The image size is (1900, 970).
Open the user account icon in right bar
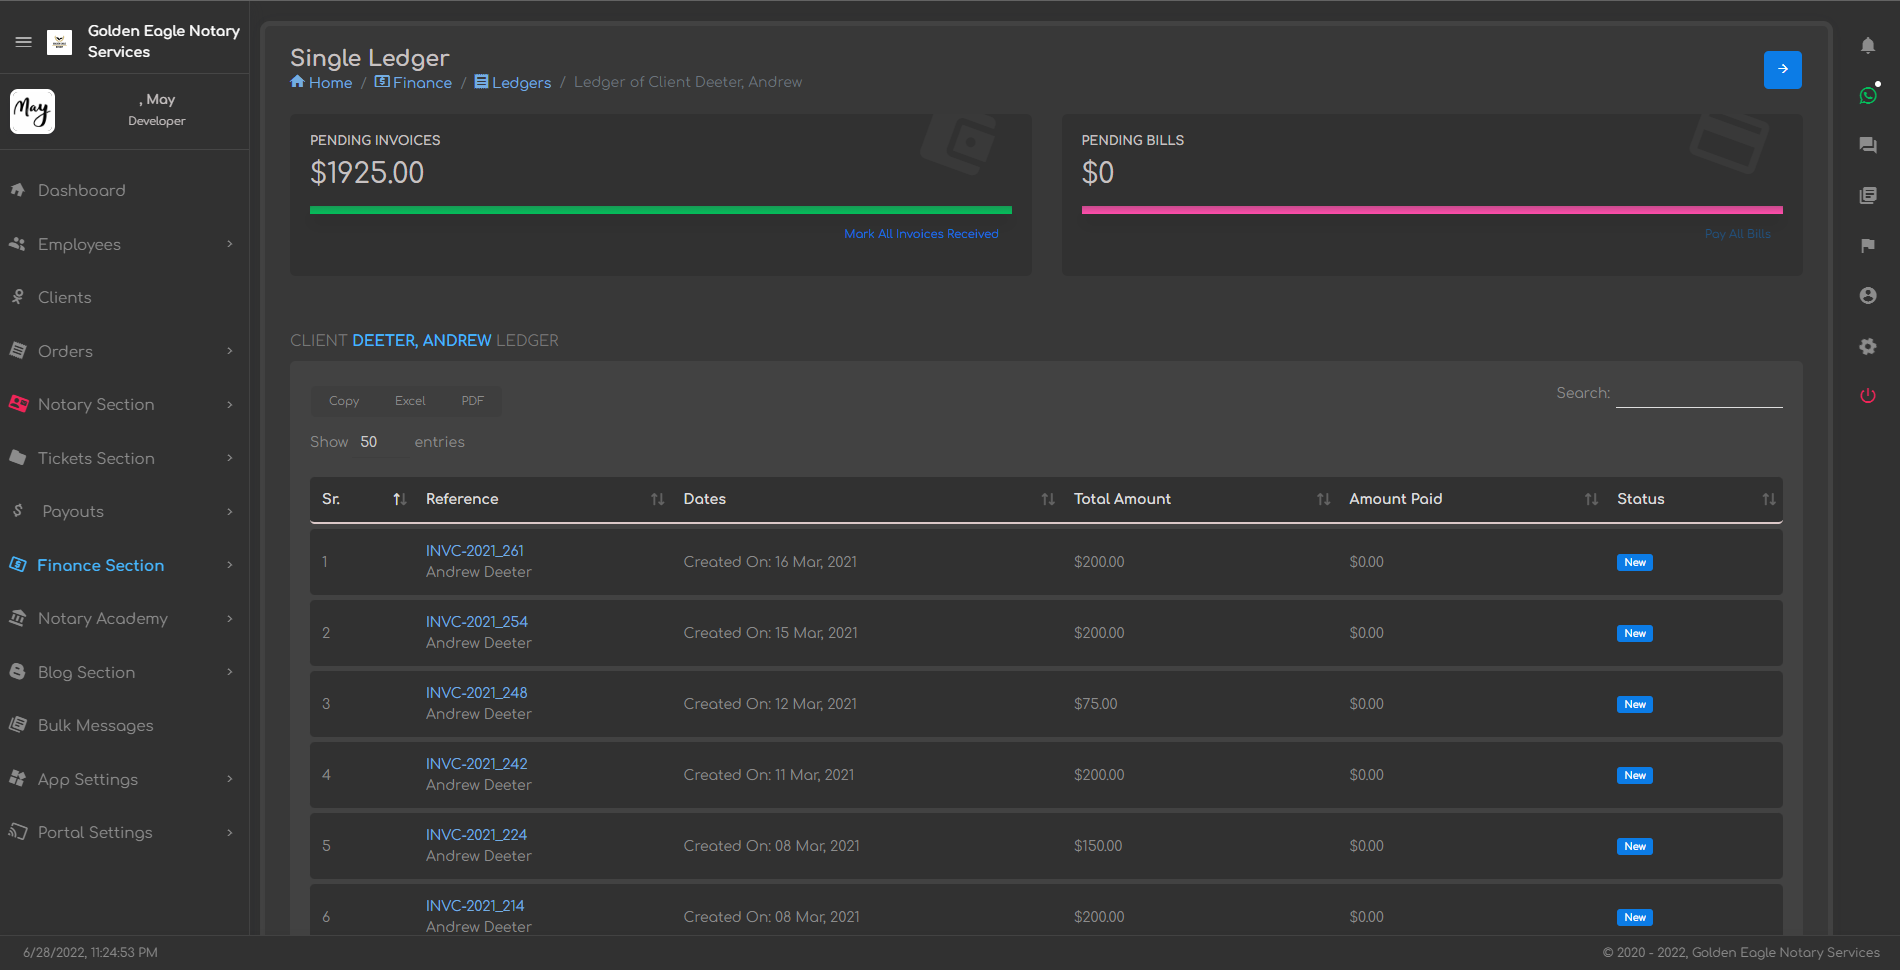tap(1867, 295)
